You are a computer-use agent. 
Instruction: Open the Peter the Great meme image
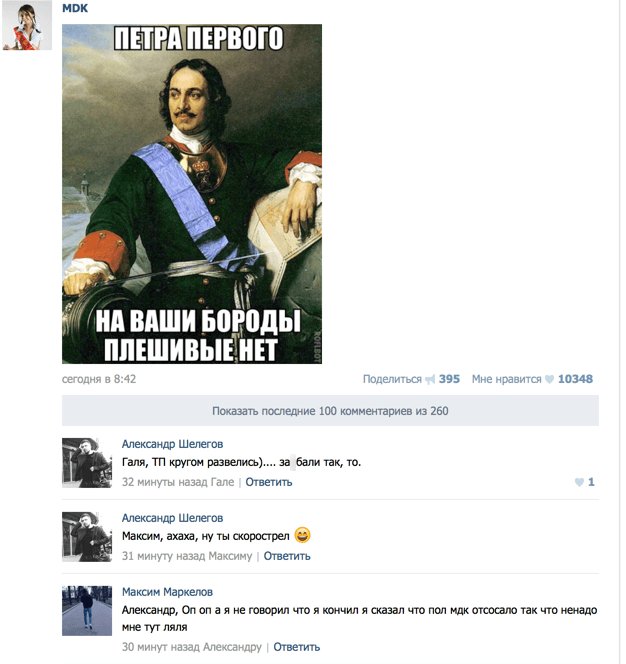pos(192,194)
